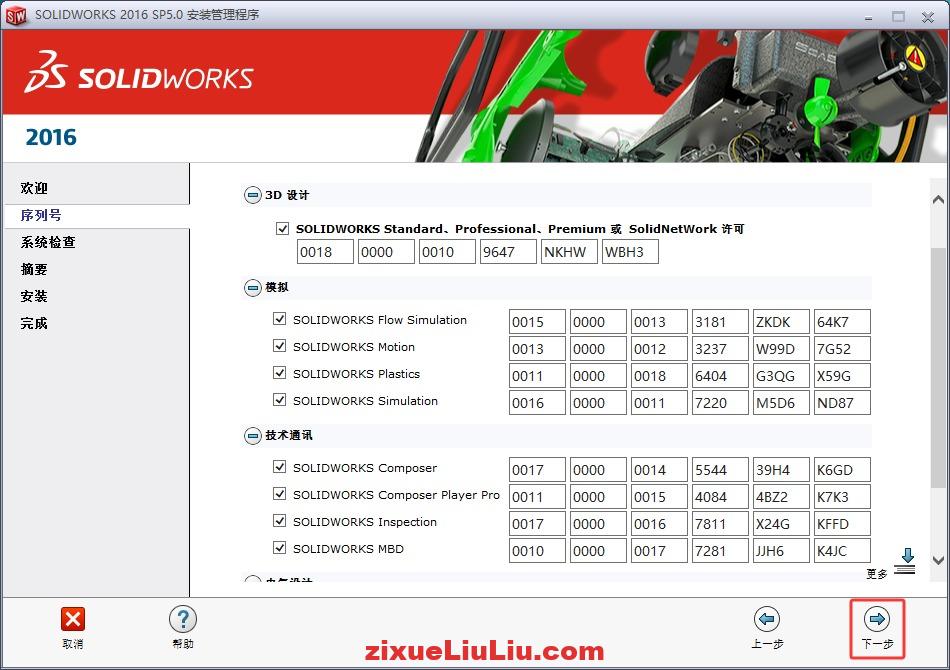Uncheck SOLIDWORKS Flow Simulation

tap(281, 320)
